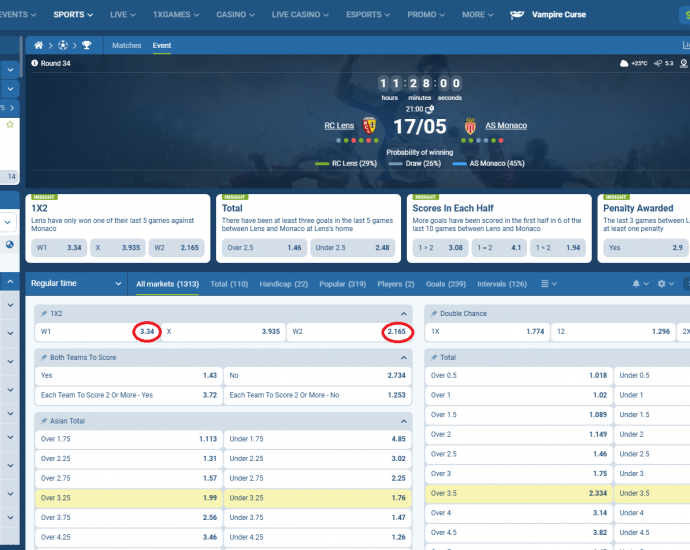690x550 pixels.
Task: Pin the Total market
Action: (433, 358)
